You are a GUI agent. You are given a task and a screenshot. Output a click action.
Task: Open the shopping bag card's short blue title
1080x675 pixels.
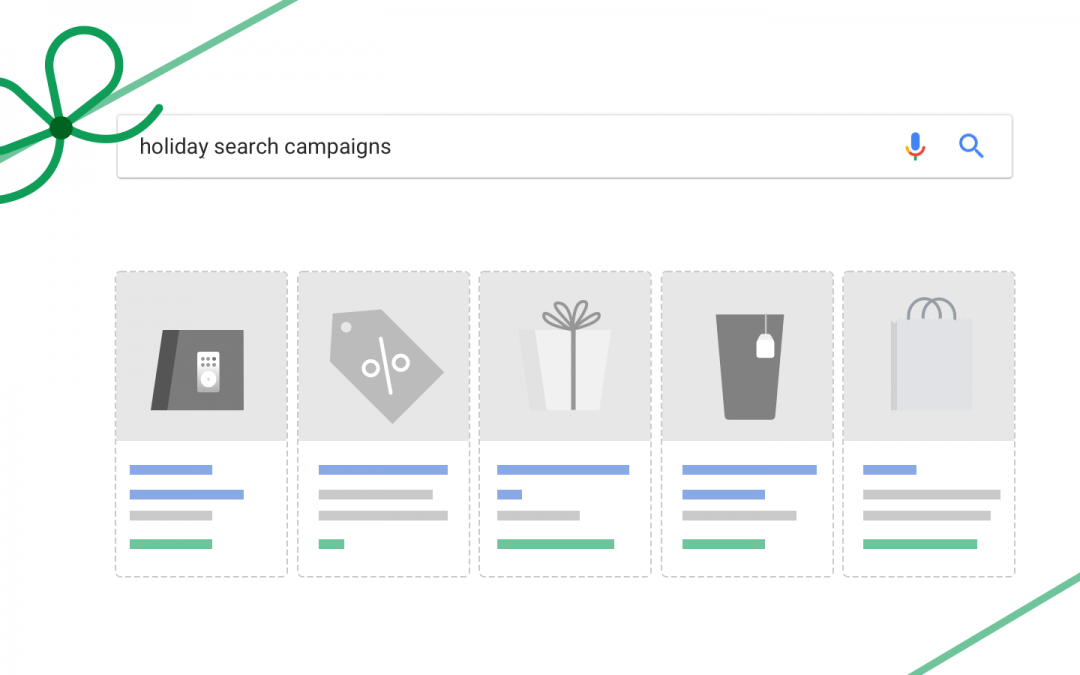(x=889, y=470)
